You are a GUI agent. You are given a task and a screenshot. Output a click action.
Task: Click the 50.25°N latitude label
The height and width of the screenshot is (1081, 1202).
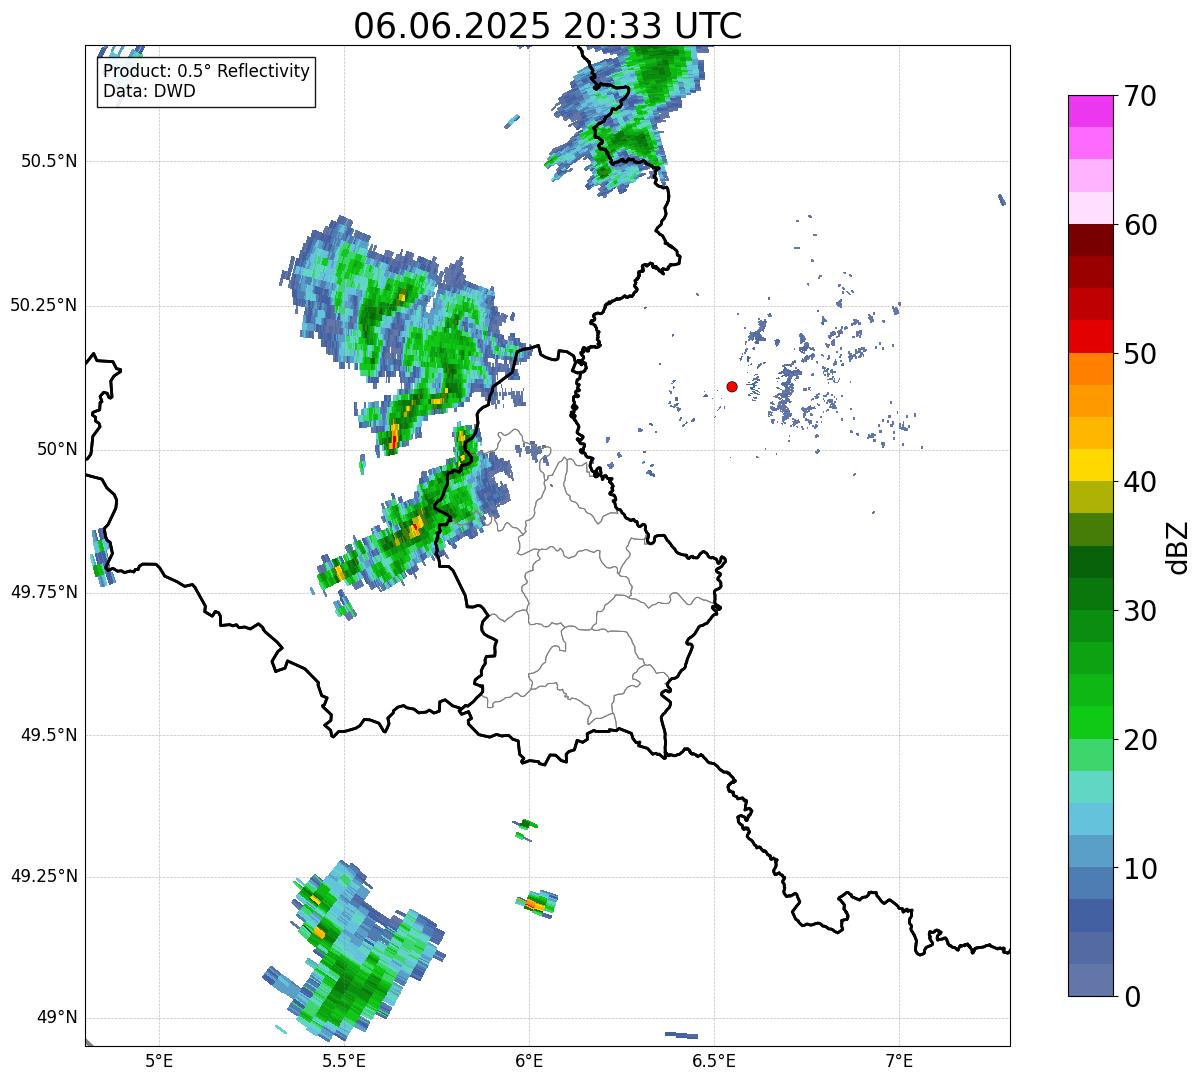[x=43, y=305]
